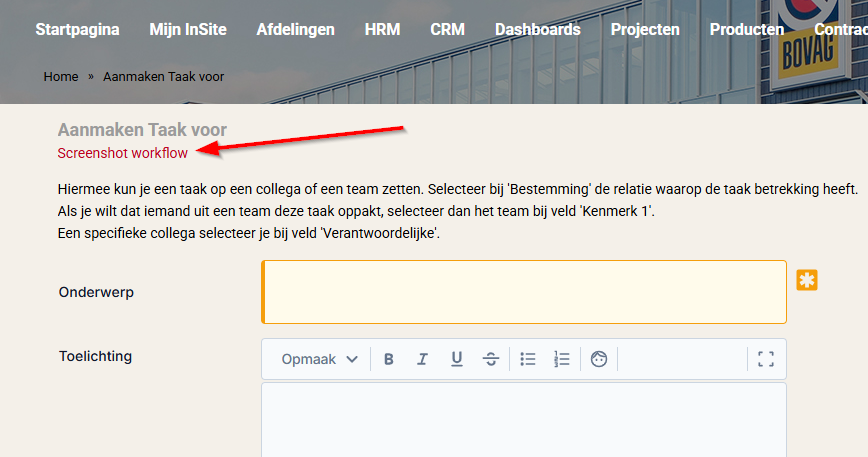Go to Mijn InSite menu

pyautogui.click(x=188, y=29)
